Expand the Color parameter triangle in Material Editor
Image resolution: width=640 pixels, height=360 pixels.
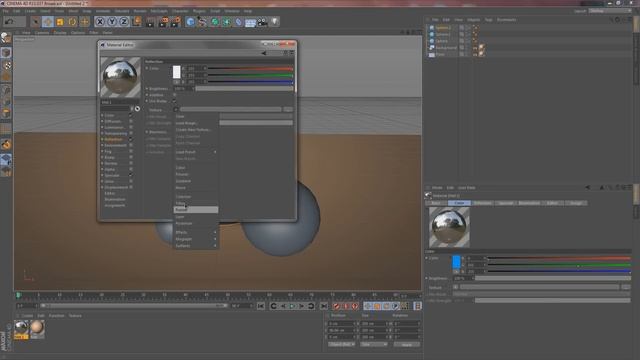pyautogui.click(x=147, y=68)
